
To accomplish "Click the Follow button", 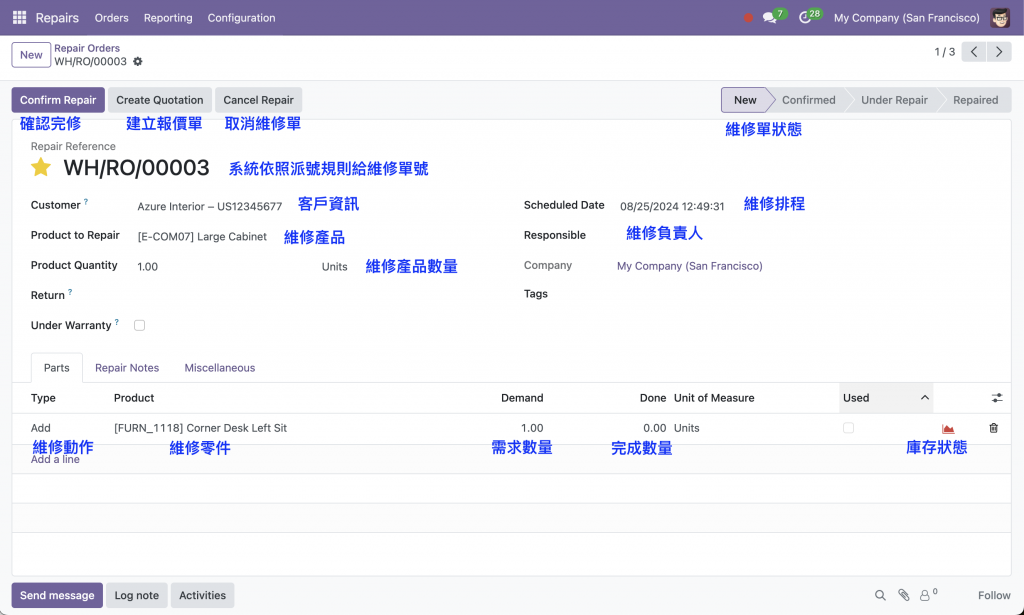I will (994, 595).
